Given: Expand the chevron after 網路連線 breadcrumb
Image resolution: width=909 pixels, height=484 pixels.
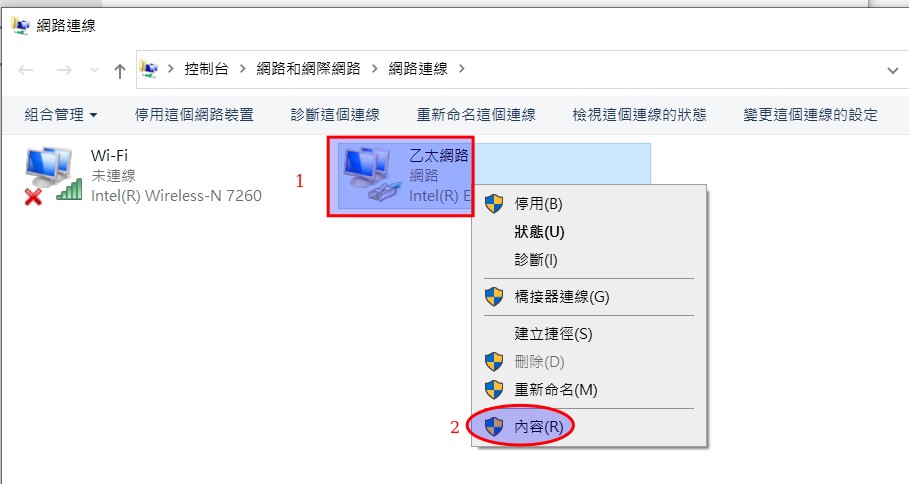Looking at the screenshot, I should click(461, 69).
